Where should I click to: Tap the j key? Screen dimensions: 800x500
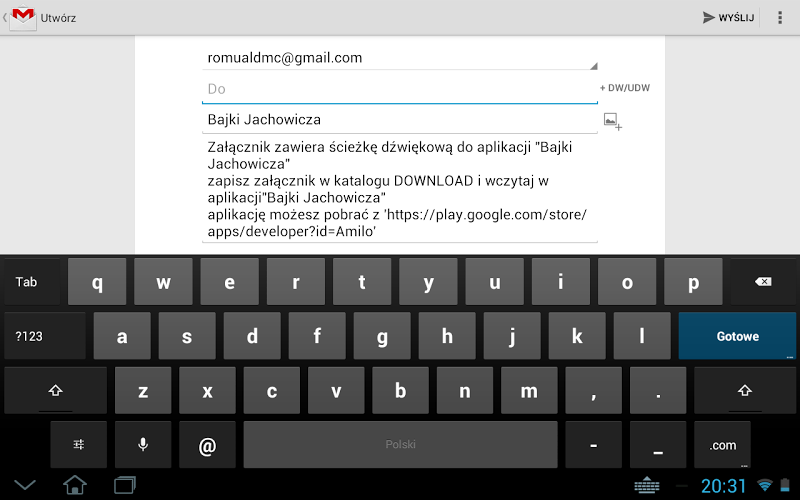(x=512, y=336)
